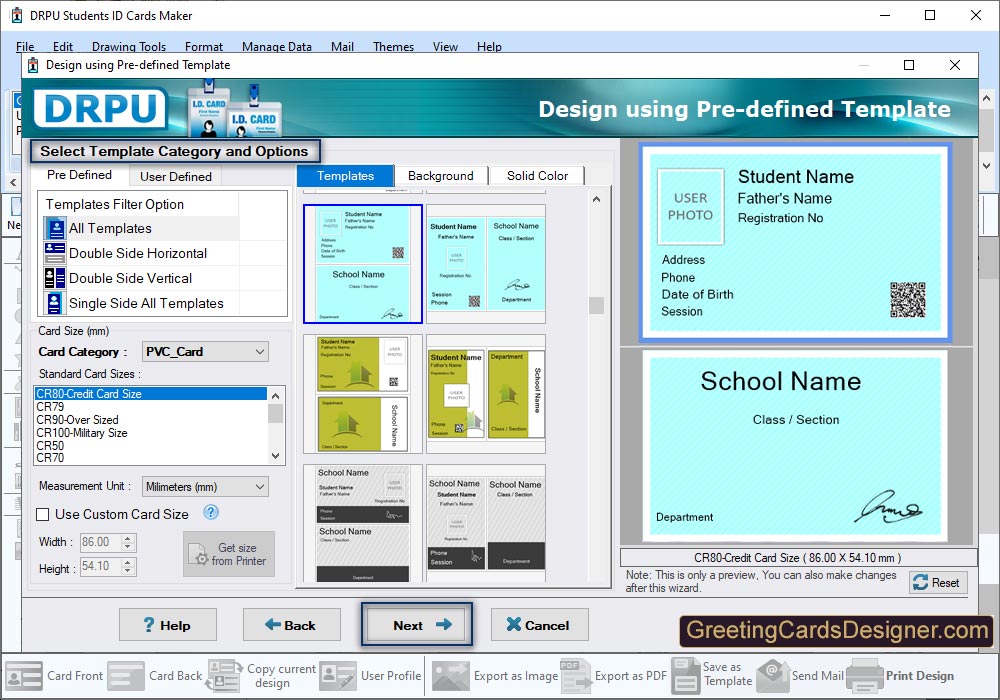This screenshot has height=700, width=1000.
Task: Open the Card Category dropdown
Action: [205, 352]
